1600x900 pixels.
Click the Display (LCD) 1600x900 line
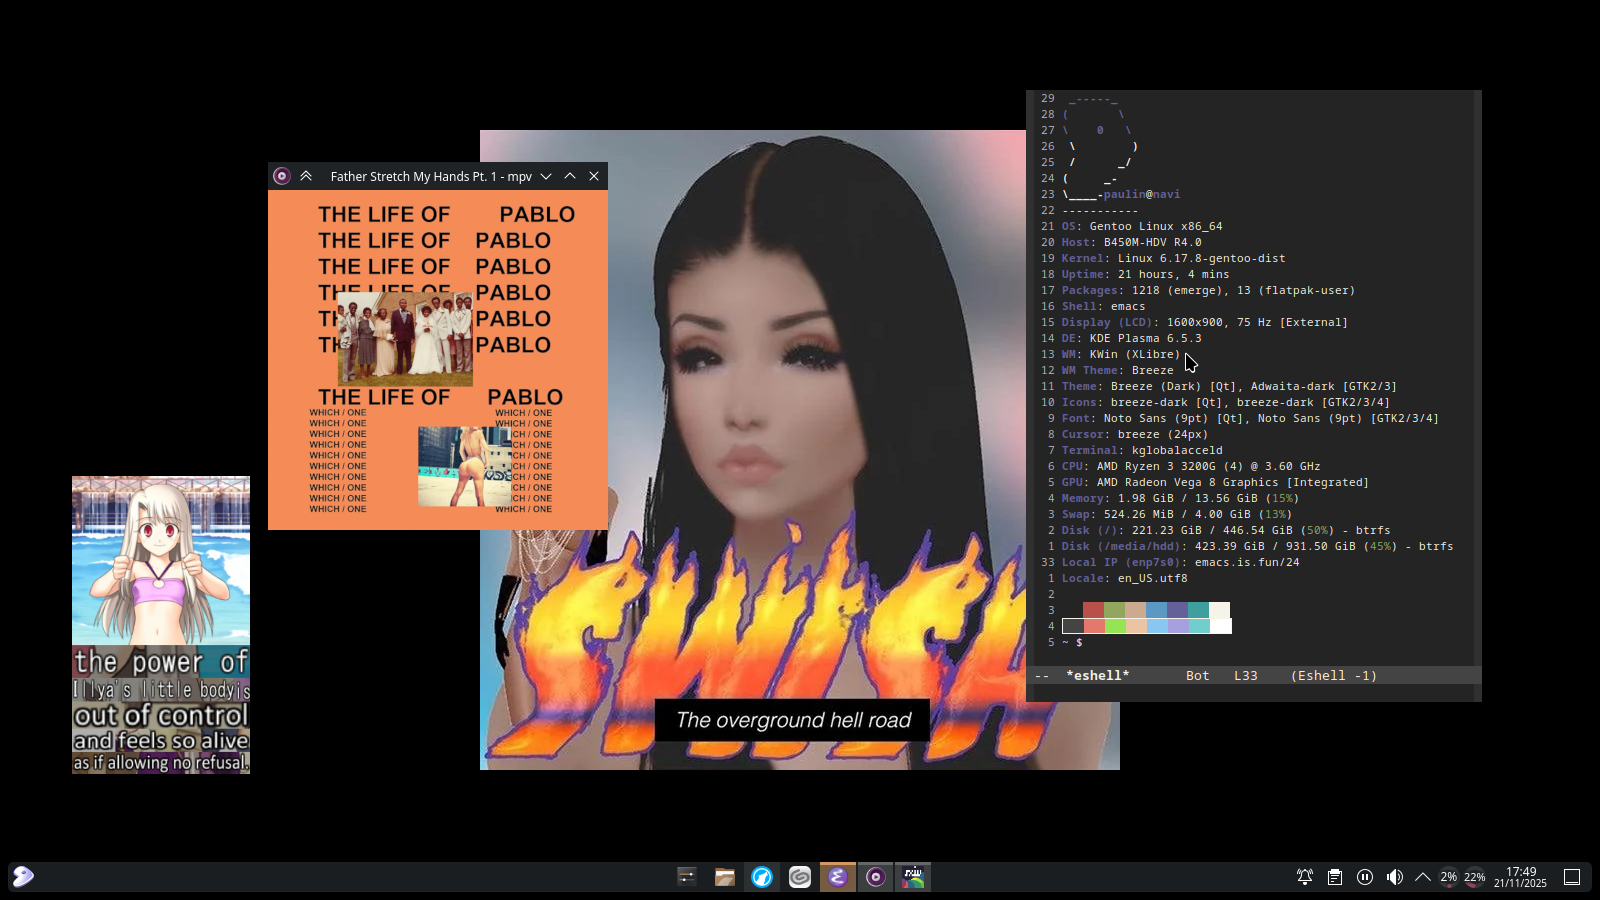tap(1205, 322)
